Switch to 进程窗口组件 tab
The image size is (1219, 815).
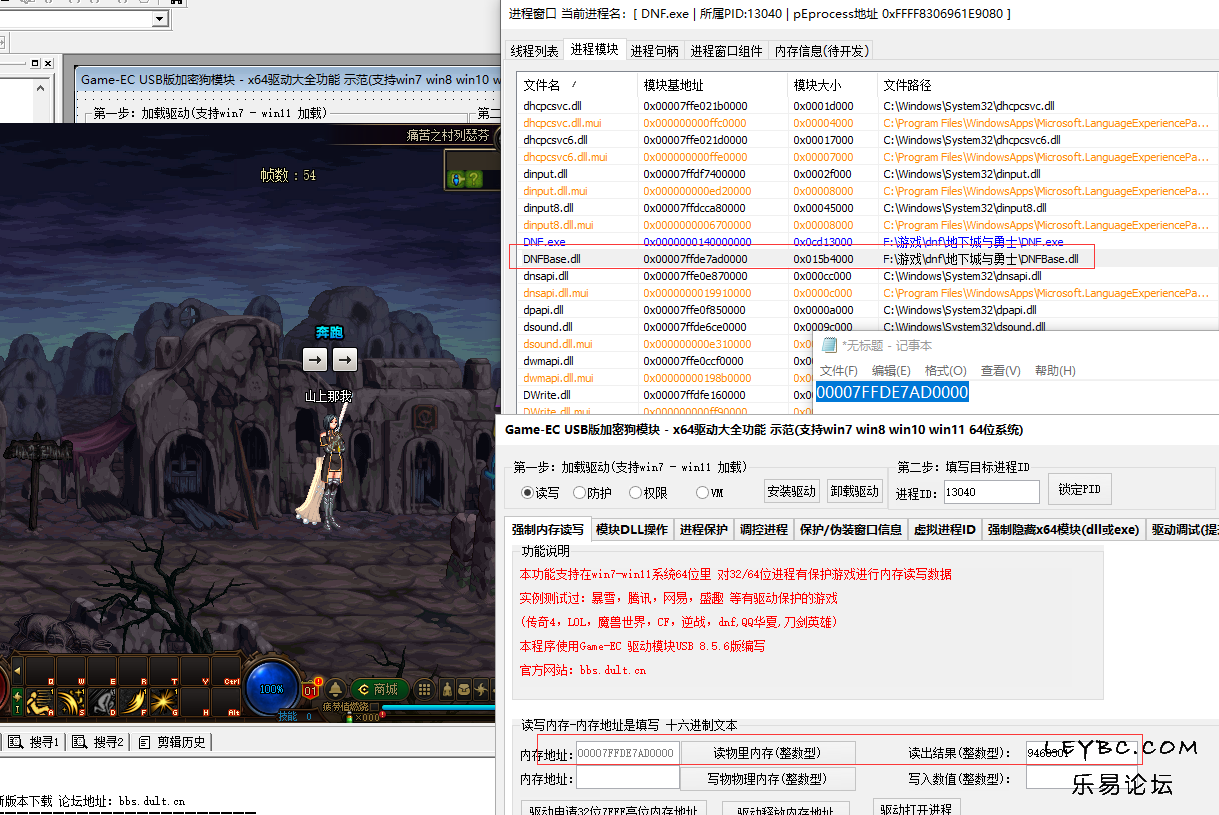[726, 51]
